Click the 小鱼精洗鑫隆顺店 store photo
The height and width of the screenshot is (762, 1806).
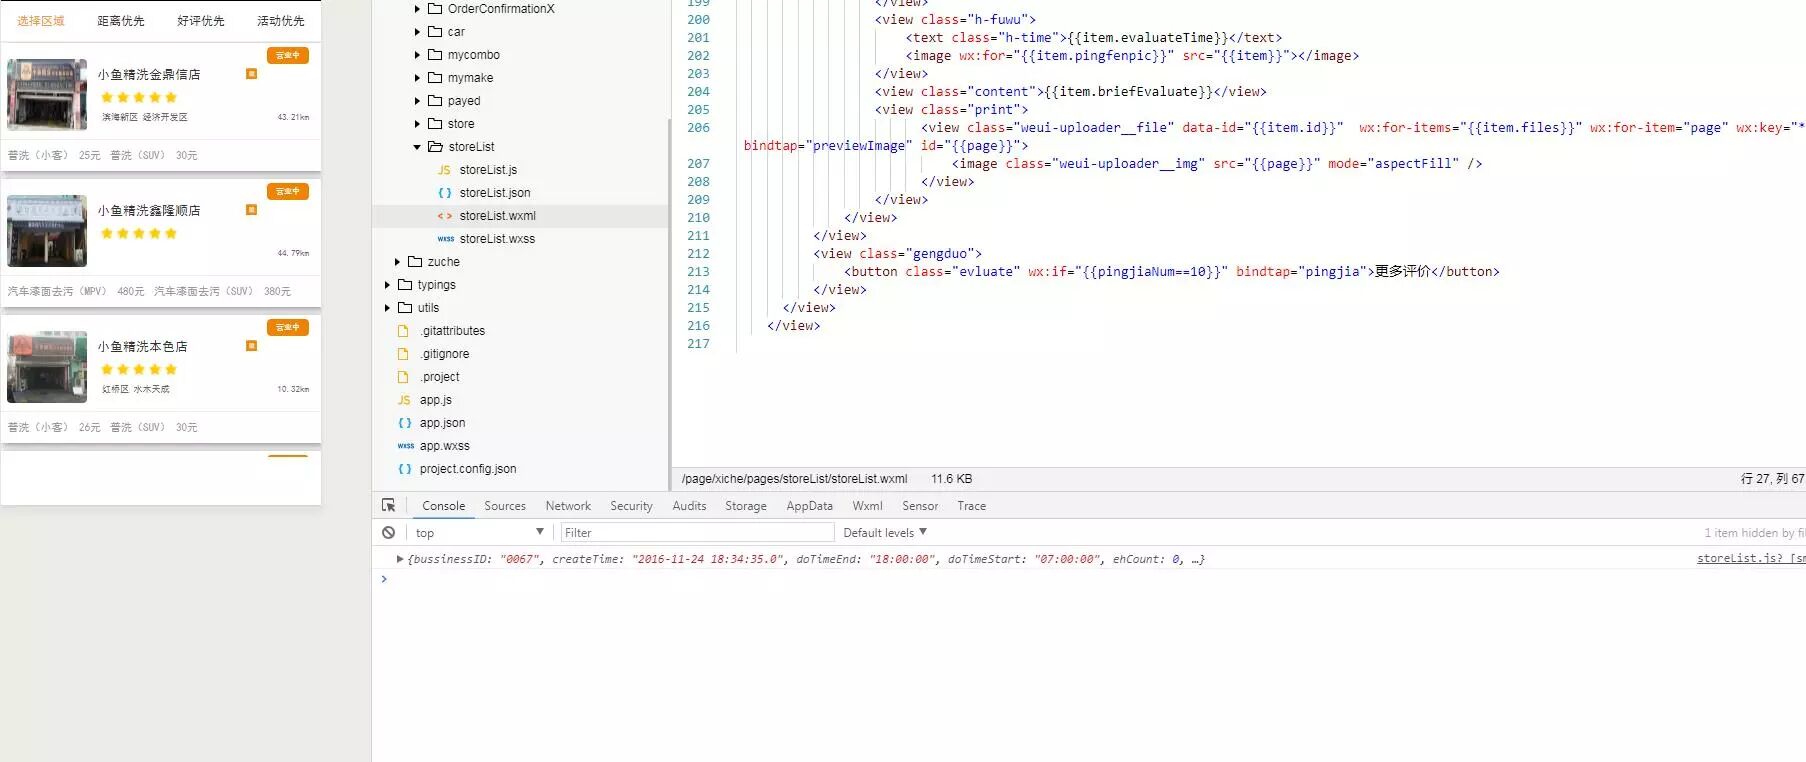coord(47,231)
